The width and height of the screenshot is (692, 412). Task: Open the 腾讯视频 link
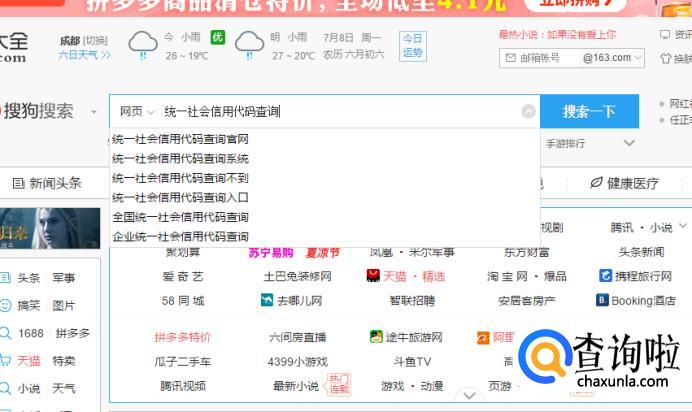(183, 386)
